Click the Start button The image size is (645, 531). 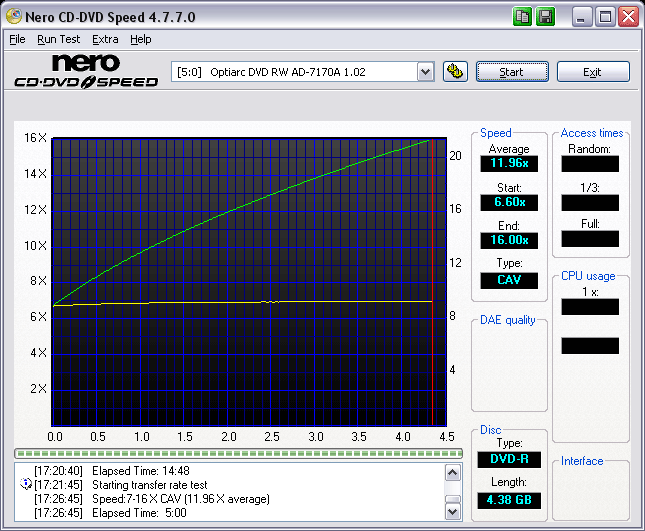[x=512, y=72]
